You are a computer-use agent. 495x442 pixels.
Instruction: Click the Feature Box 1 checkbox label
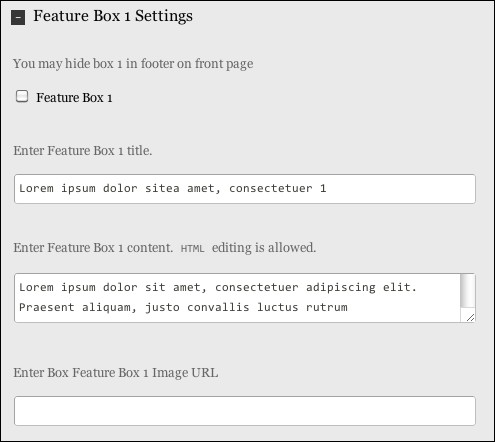[x=74, y=98]
